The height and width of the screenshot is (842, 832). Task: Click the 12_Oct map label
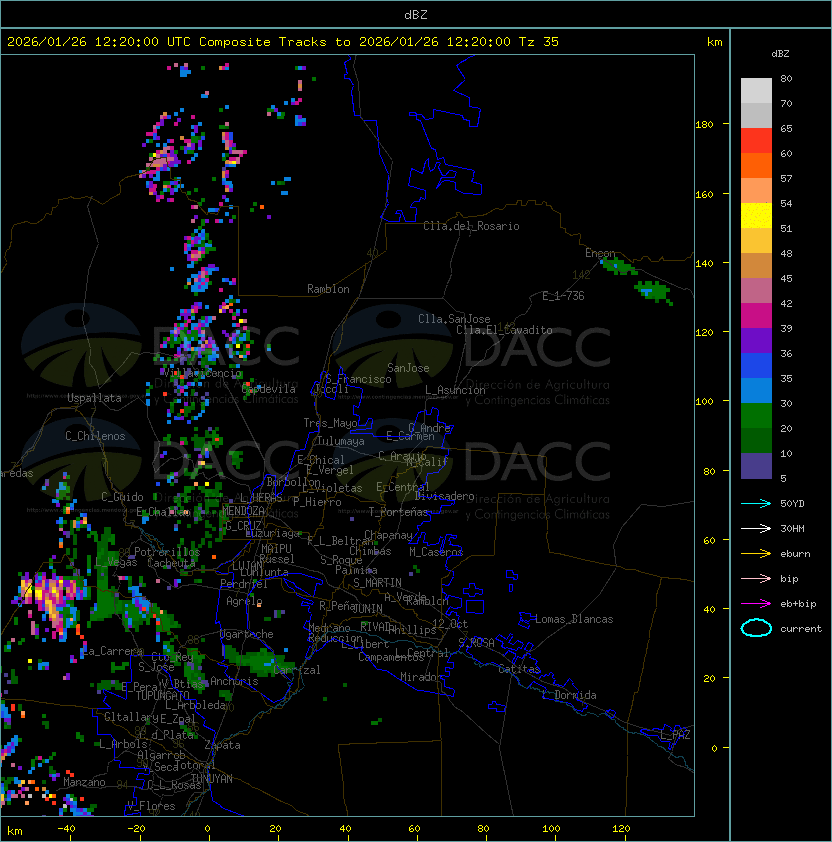pyautogui.click(x=450, y=624)
